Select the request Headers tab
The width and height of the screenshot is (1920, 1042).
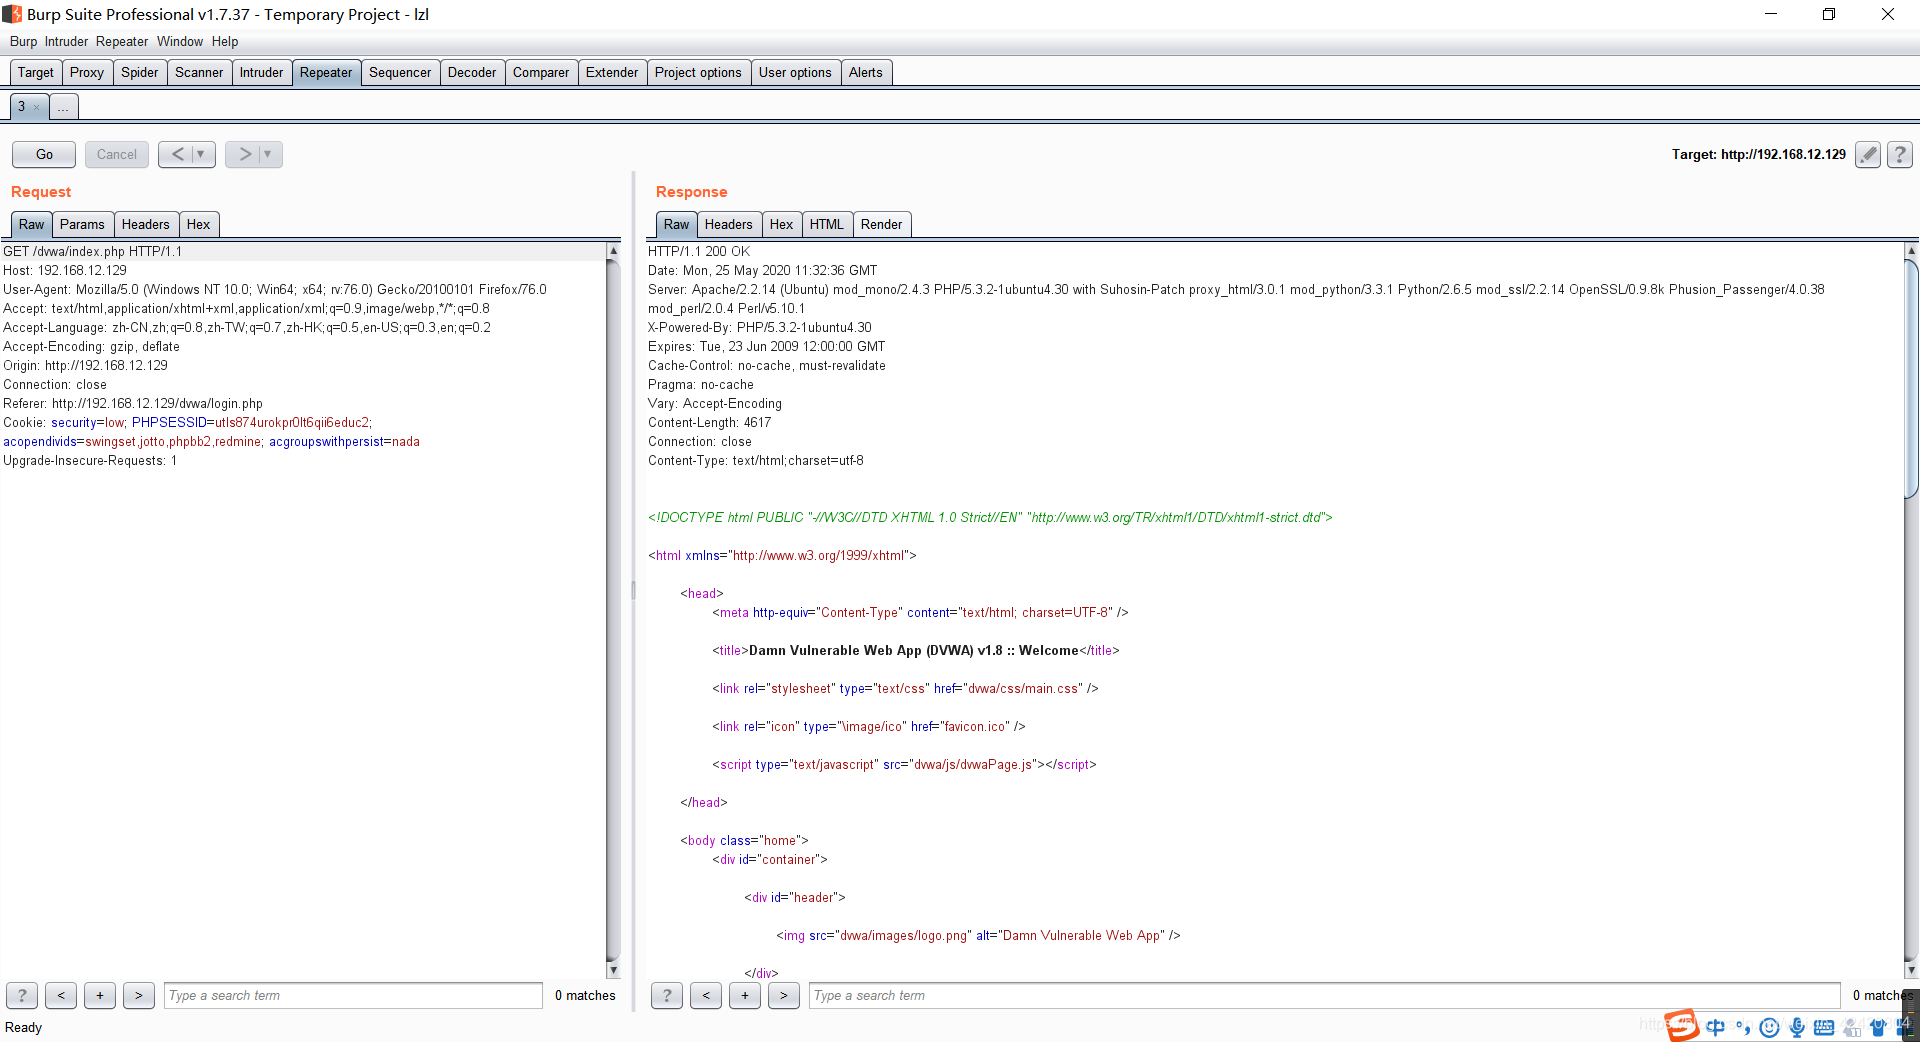point(146,224)
